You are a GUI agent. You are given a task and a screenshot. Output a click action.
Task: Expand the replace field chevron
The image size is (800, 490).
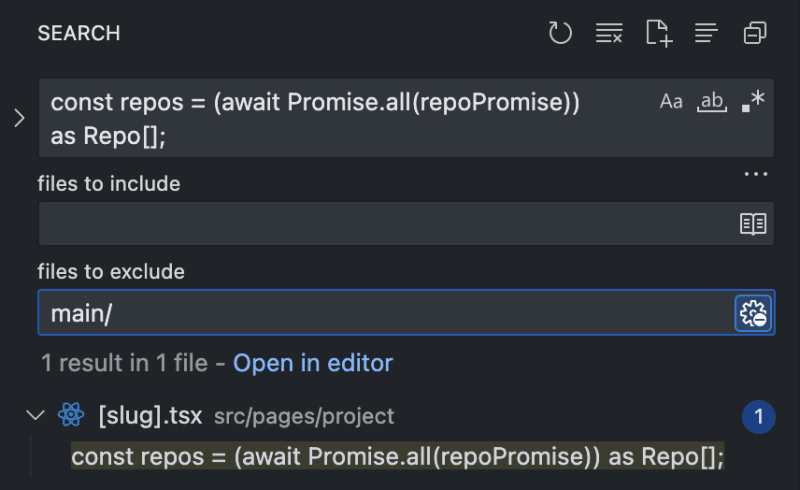click(19, 118)
